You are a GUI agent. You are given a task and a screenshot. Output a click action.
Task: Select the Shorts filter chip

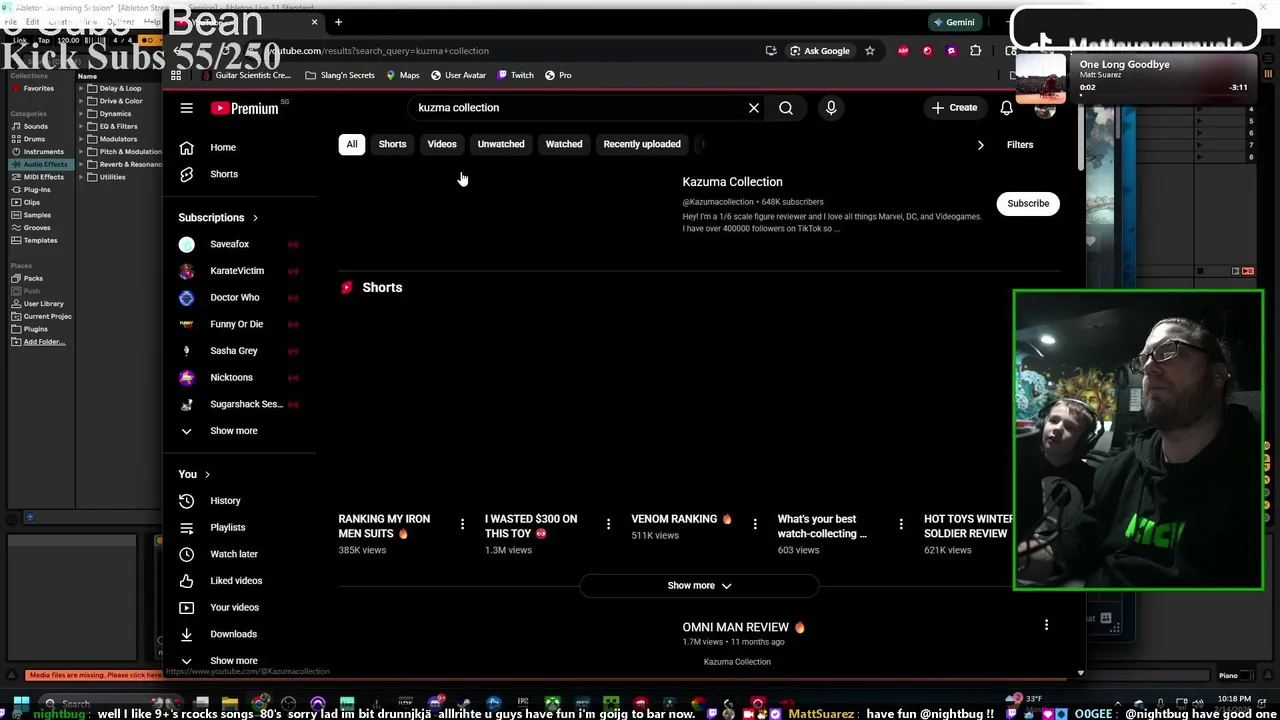point(392,144)
